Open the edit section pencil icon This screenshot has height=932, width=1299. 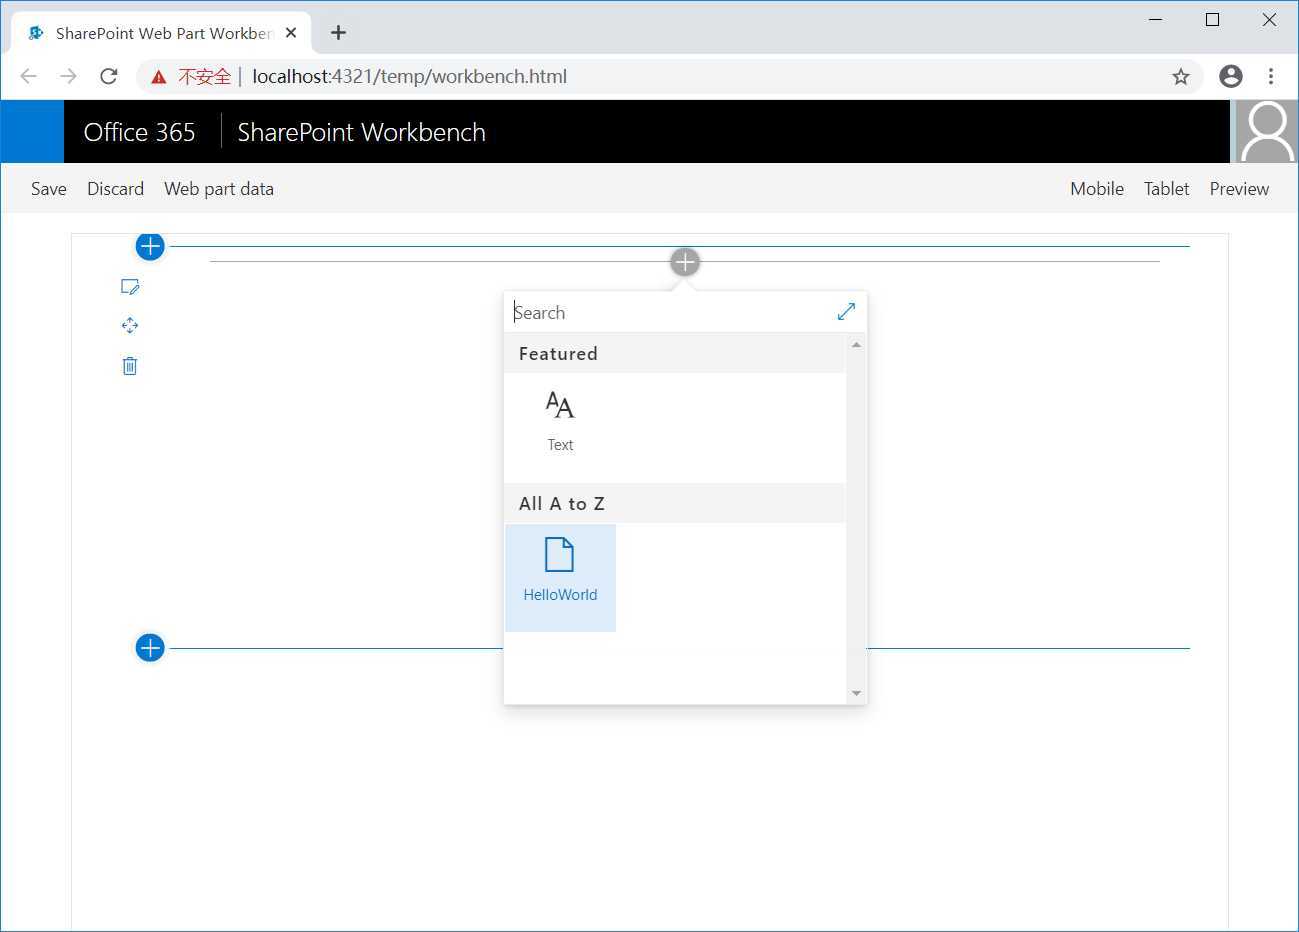[130, 287]
